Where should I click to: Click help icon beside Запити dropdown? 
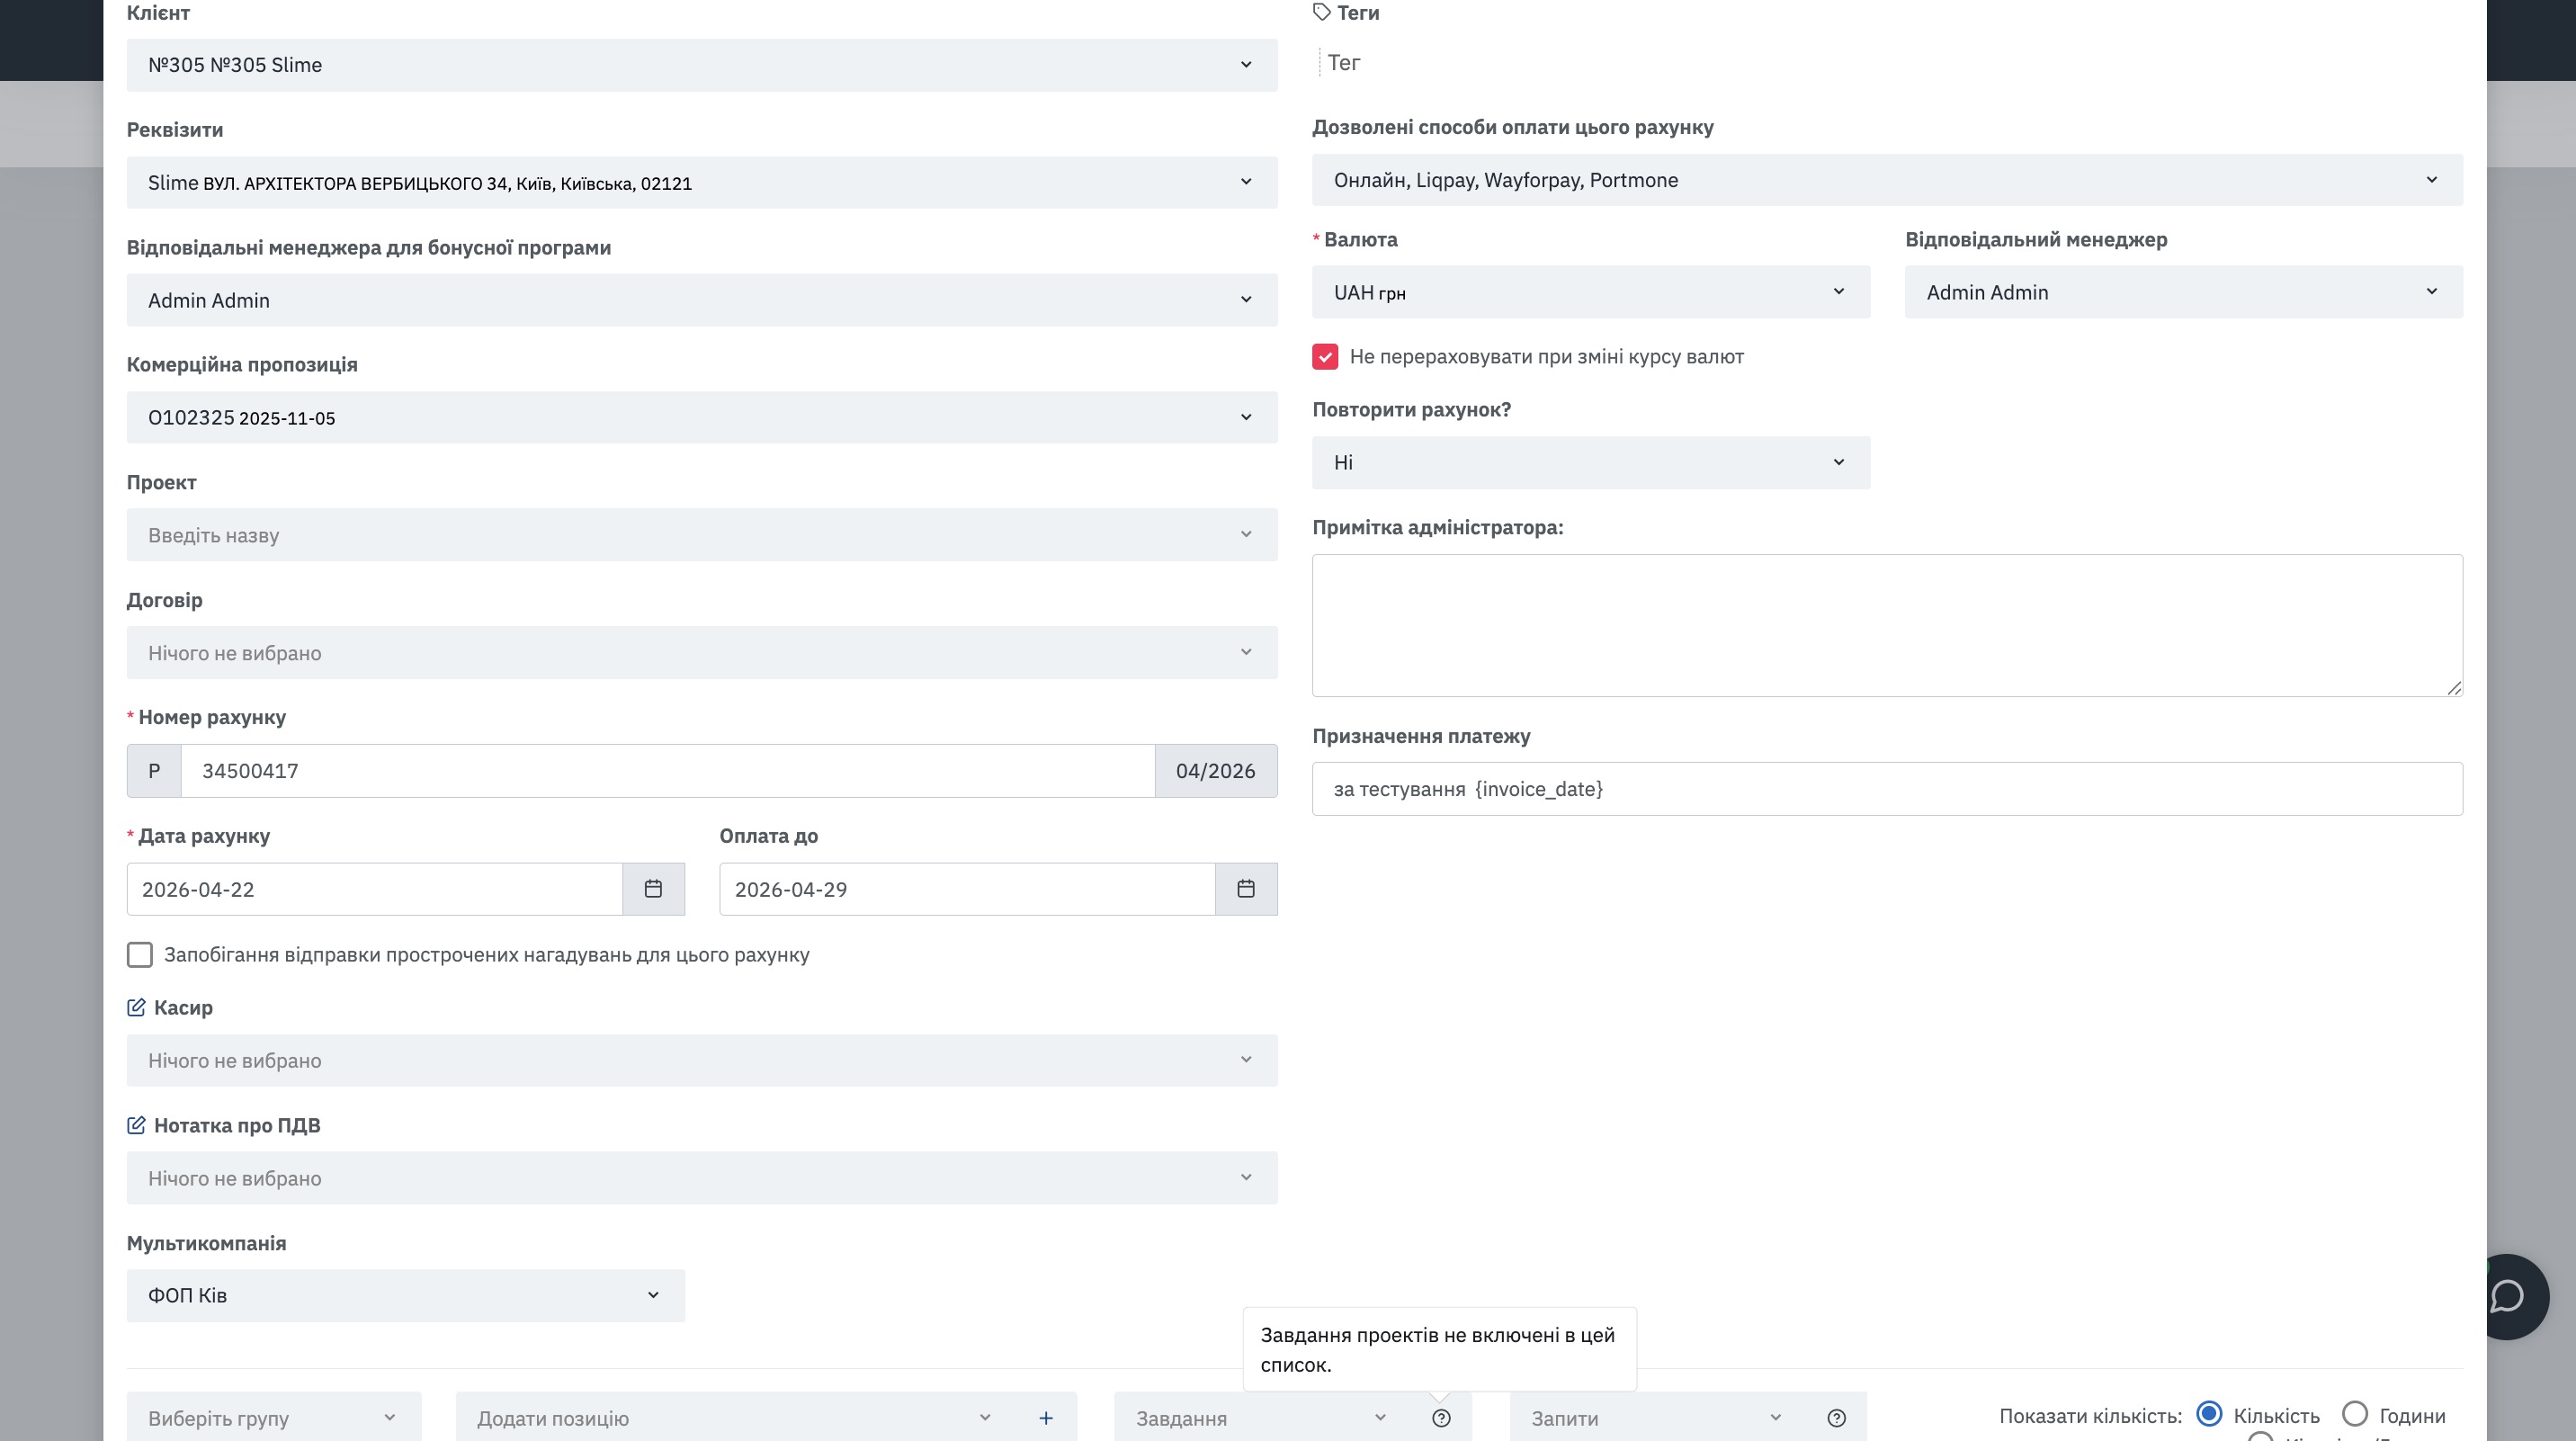tap(1836, 1417)
